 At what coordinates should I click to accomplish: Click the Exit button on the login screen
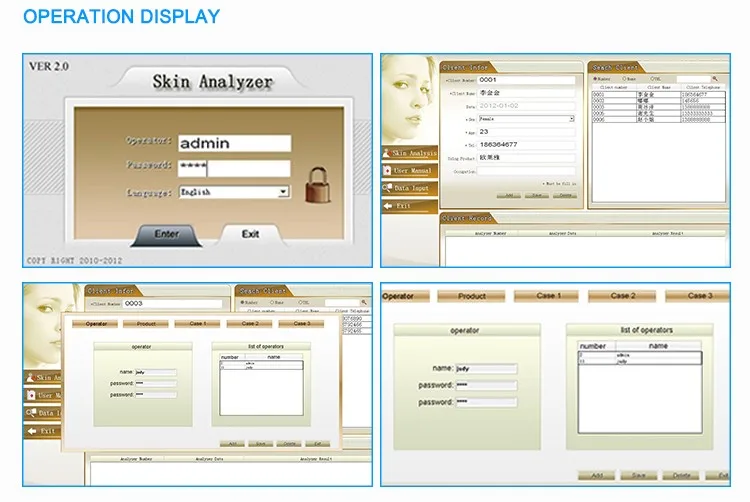pyautogui.click(x=250, y=234)
